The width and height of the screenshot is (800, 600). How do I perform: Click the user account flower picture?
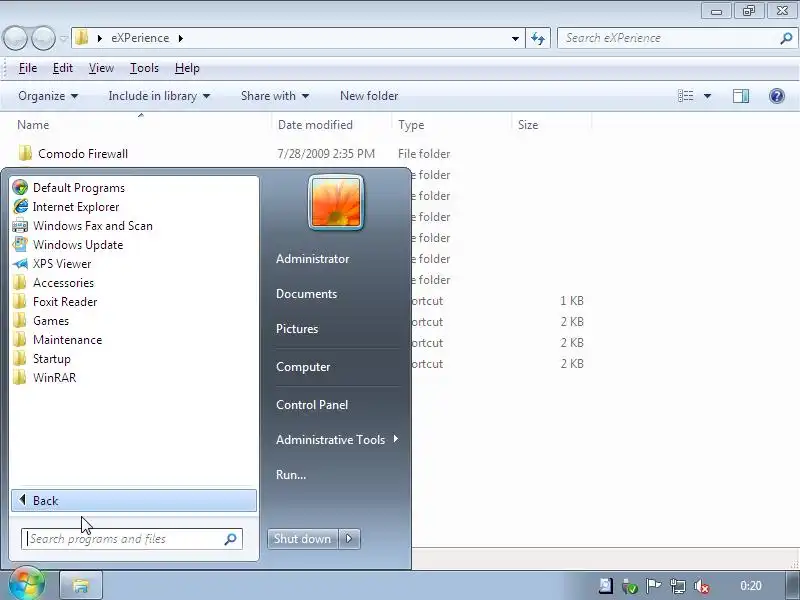[x=336, y=202]
